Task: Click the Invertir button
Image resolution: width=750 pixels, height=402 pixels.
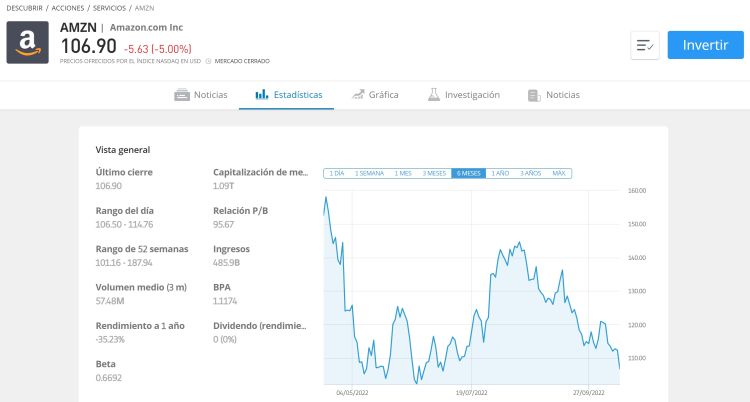Action: pyautogui.click(x=706, y=45)
